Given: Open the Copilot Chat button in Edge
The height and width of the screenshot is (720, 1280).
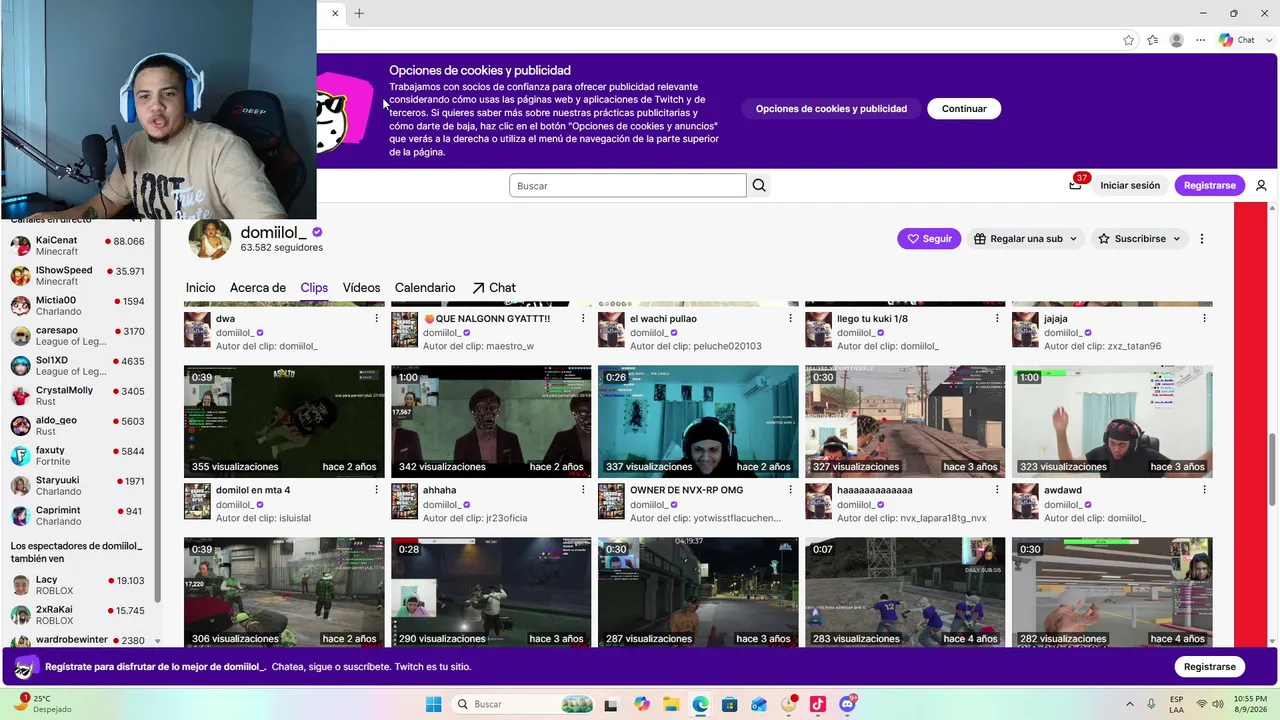Looking at the screenshot, I should coord(1237,40).
